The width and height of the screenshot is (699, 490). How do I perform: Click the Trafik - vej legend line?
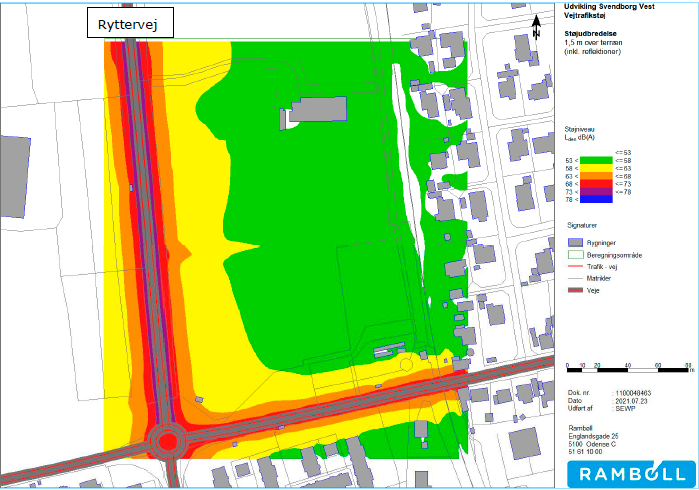575,267
